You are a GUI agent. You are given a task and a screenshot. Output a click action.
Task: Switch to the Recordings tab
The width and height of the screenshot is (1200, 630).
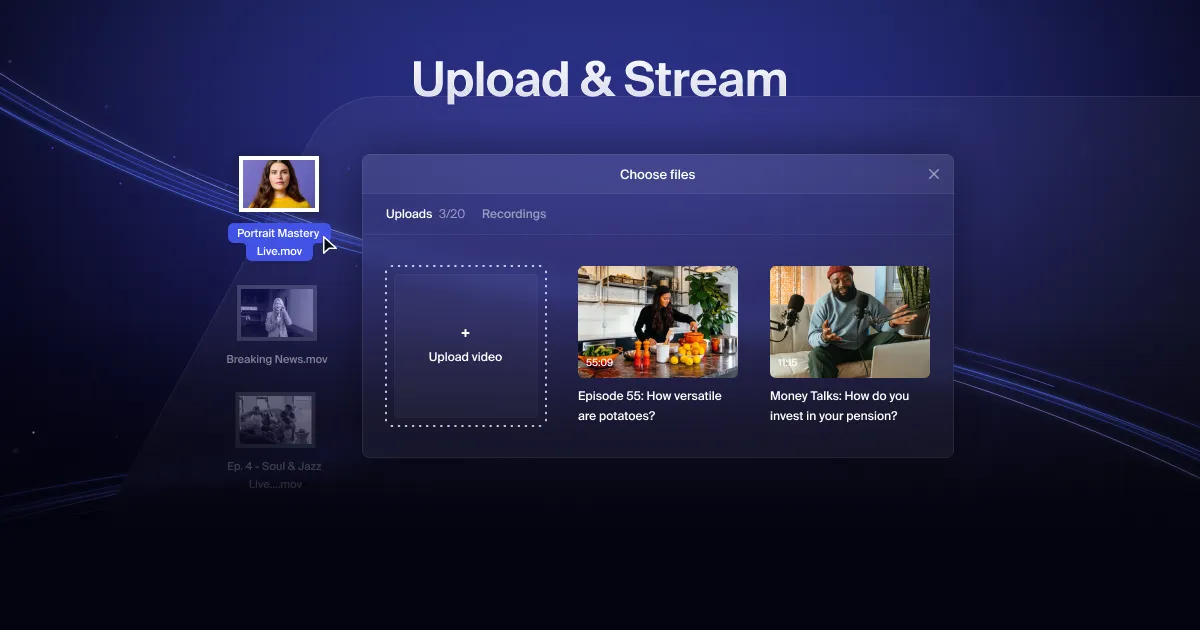pos(514,214)
